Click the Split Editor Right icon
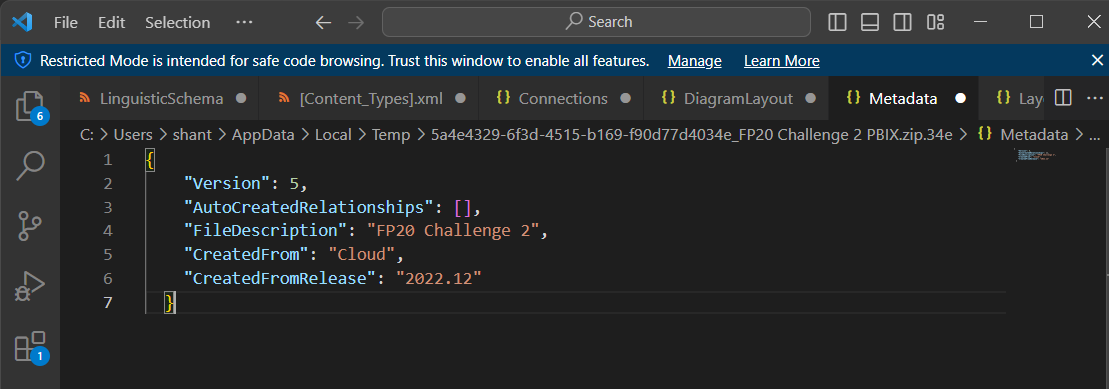The image size is (1109, 389). pos(1063,98)
